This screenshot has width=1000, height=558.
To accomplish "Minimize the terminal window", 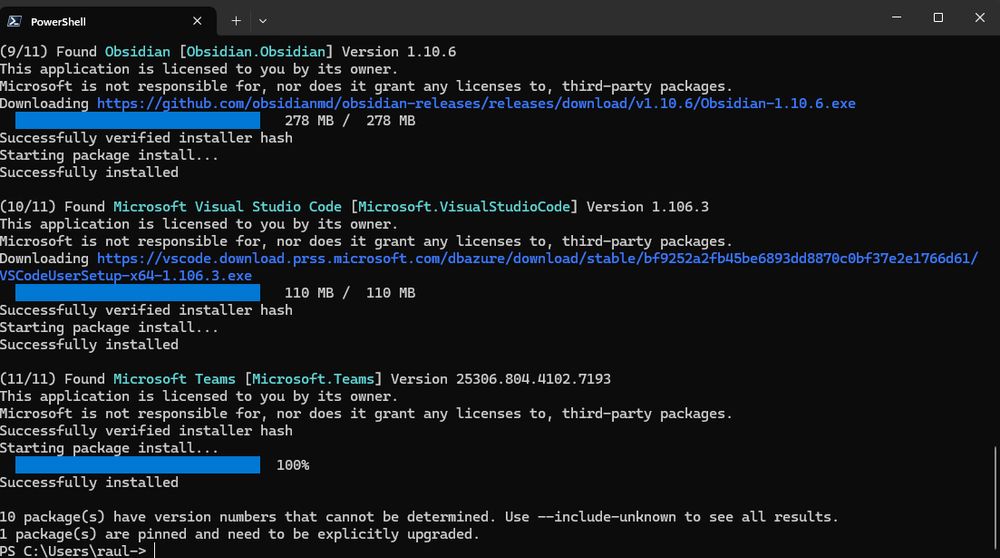I will [897, 17].
